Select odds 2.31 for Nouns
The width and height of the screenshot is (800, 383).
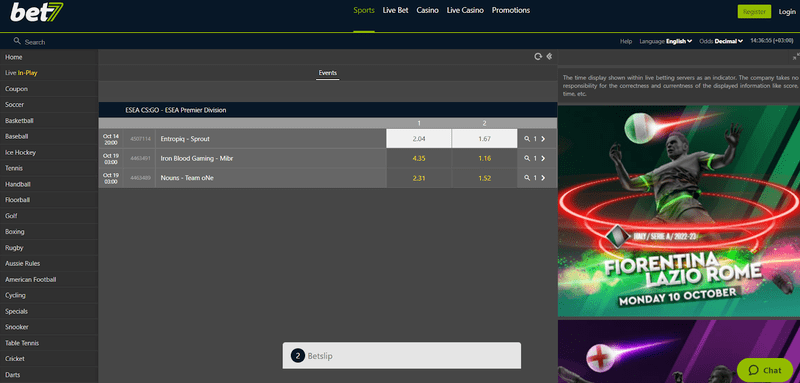pos(419,178)
